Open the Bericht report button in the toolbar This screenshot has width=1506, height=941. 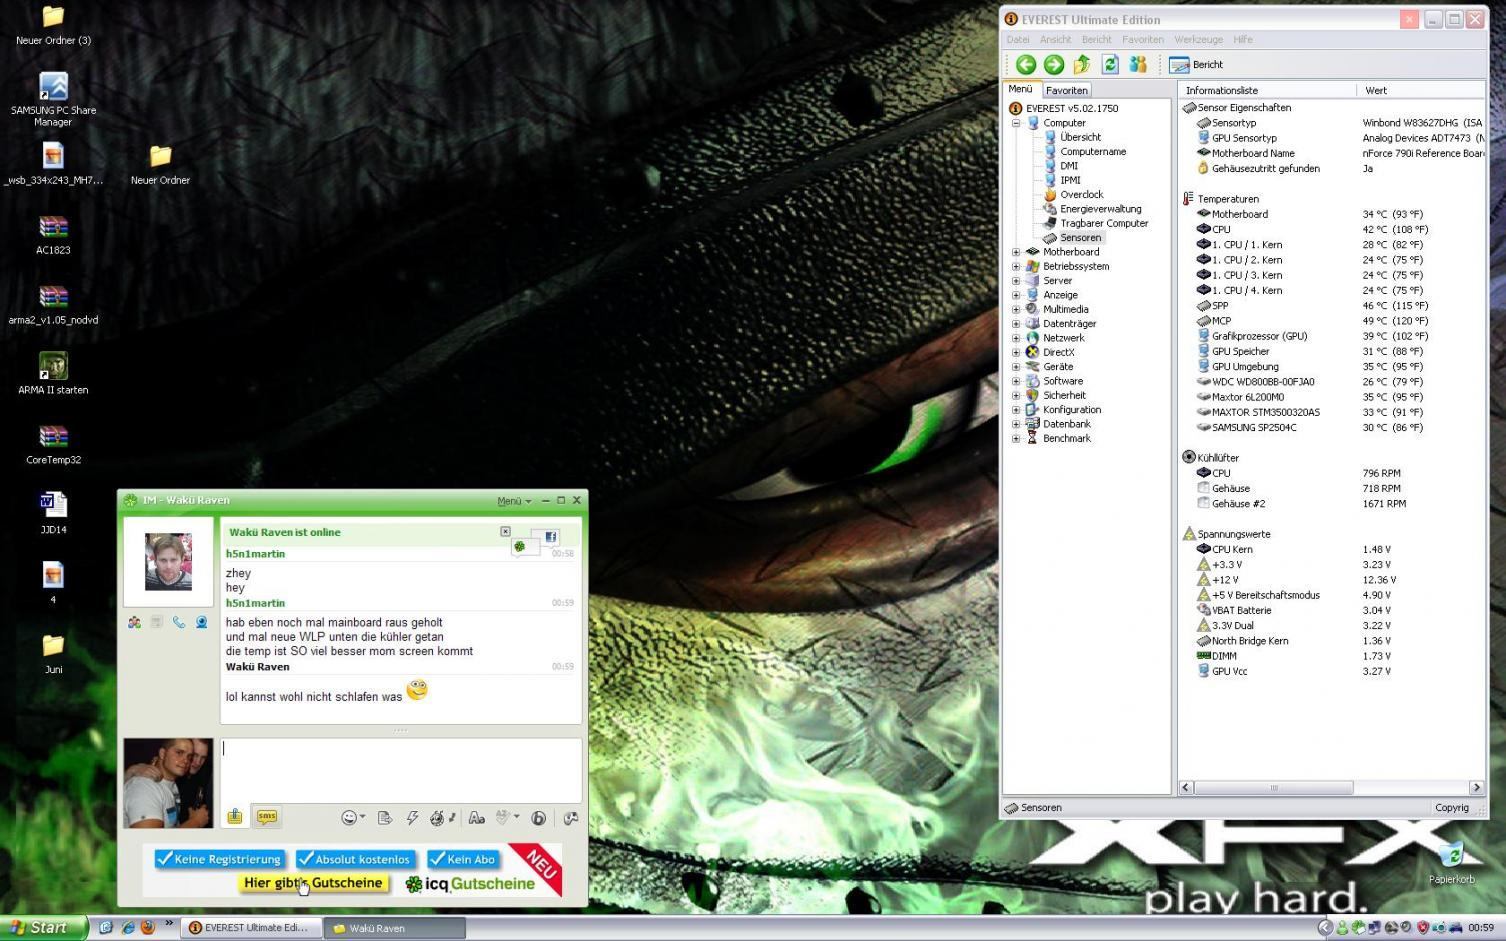[1196, 64]
